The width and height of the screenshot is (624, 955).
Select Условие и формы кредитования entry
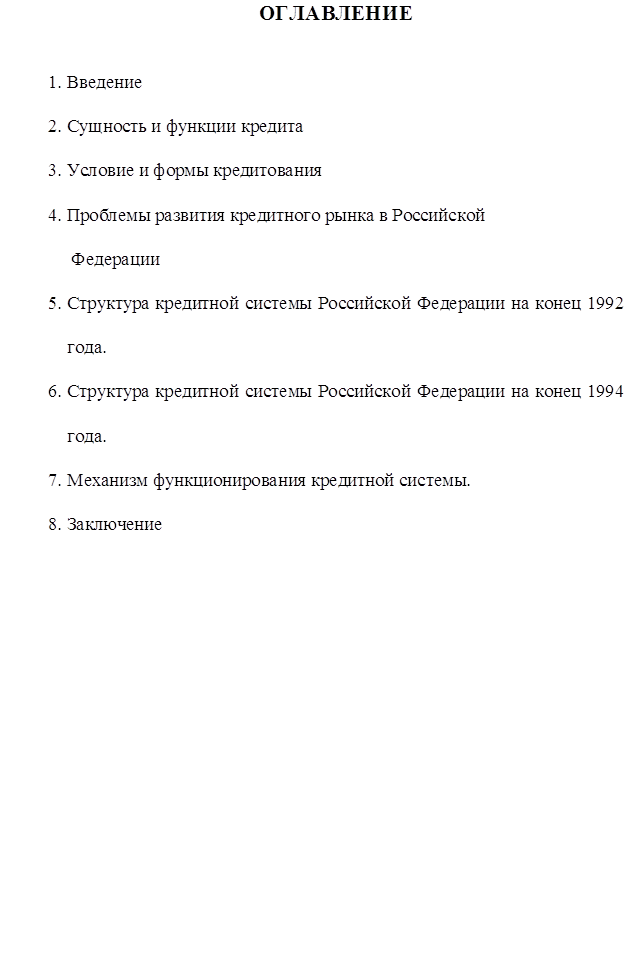194,171
